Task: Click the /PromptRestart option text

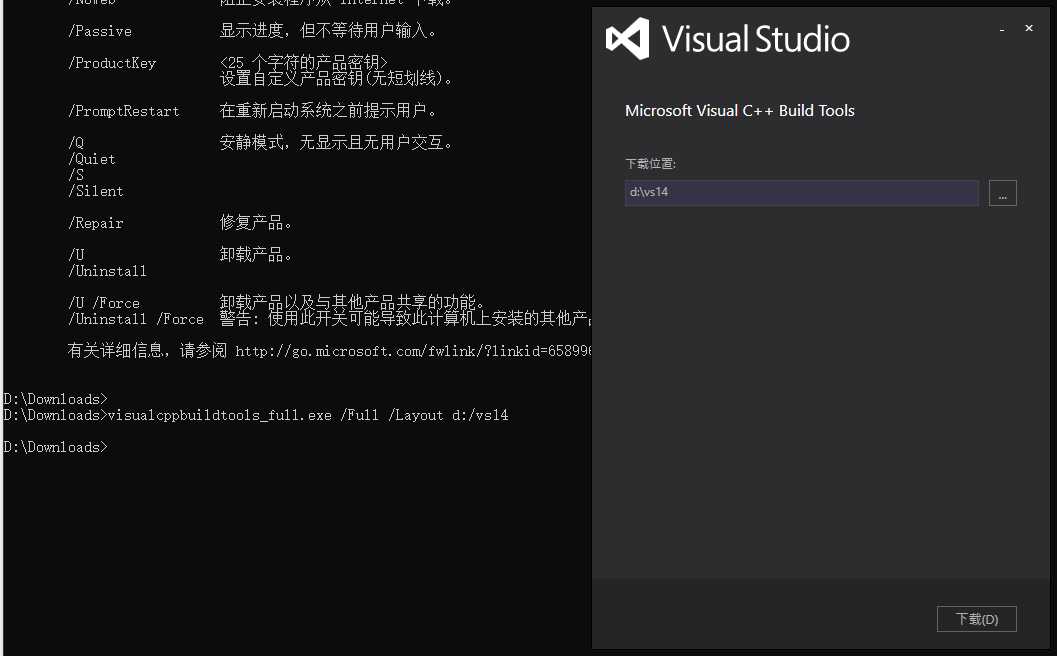Action: pos(123,111)
